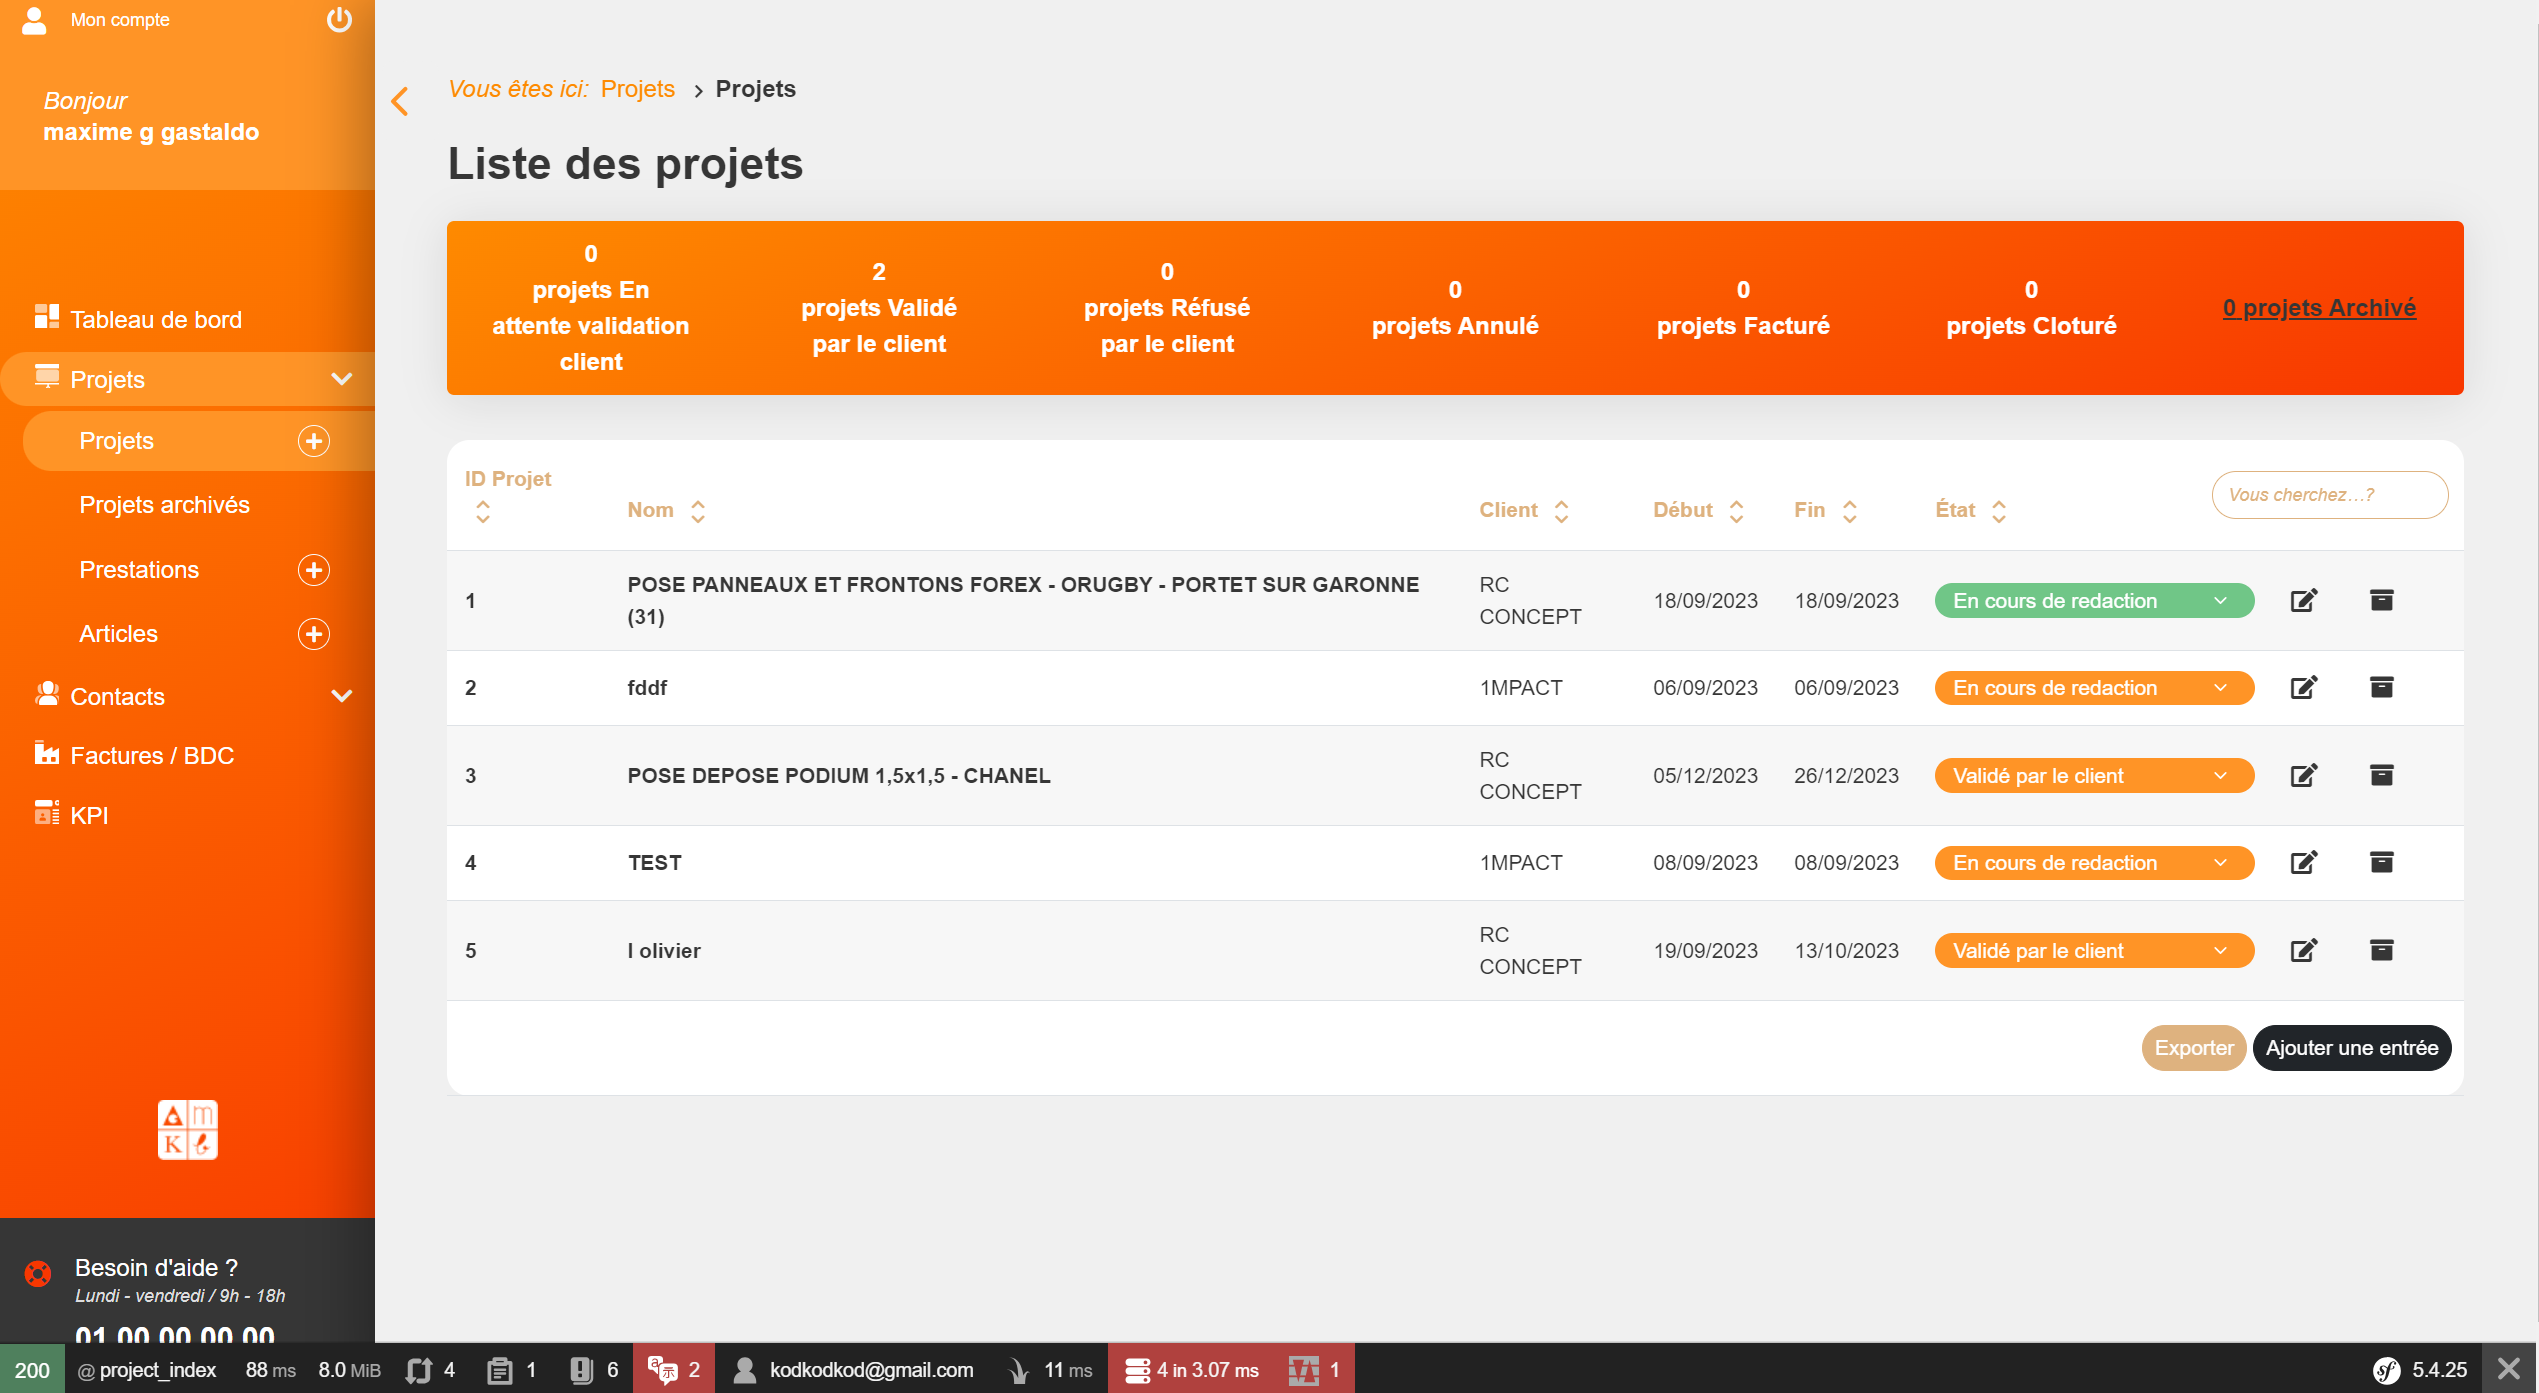Open the 0 projets Archivé link
This screenshot has height=1393, width=2539.
(2318, 308)
